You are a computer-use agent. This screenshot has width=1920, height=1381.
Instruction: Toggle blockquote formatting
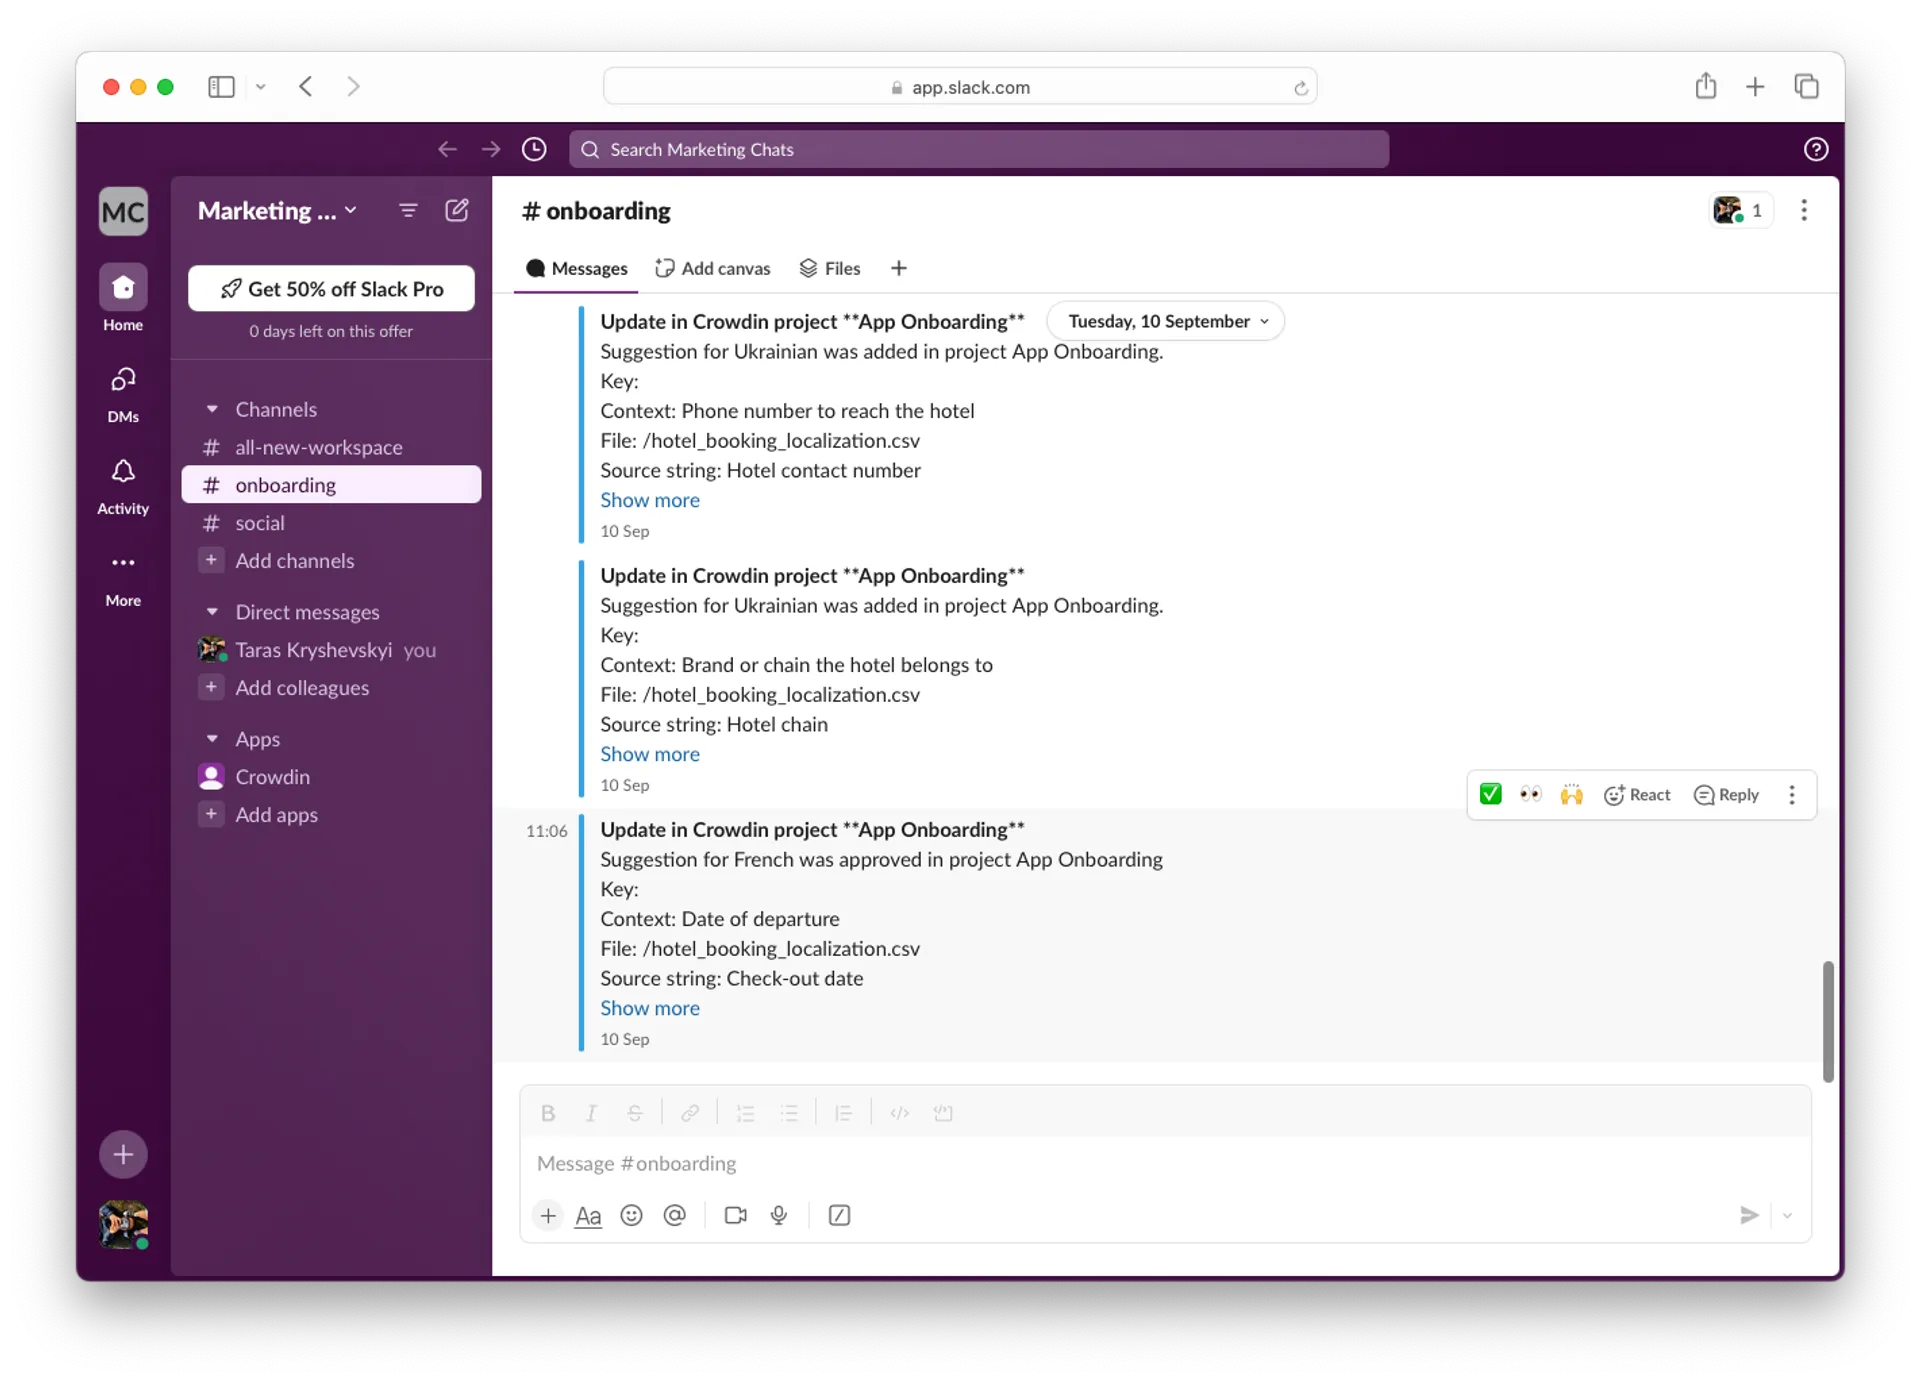click(843, 1113)
